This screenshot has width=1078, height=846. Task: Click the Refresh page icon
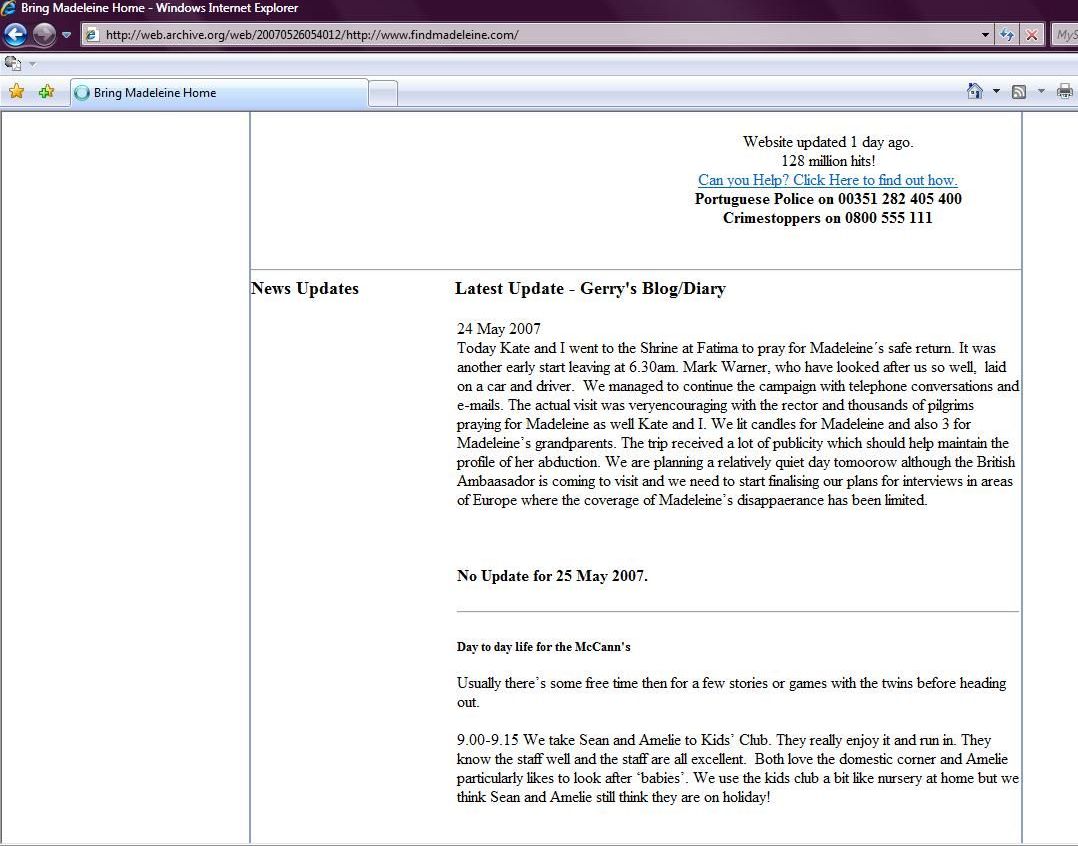1007,35
